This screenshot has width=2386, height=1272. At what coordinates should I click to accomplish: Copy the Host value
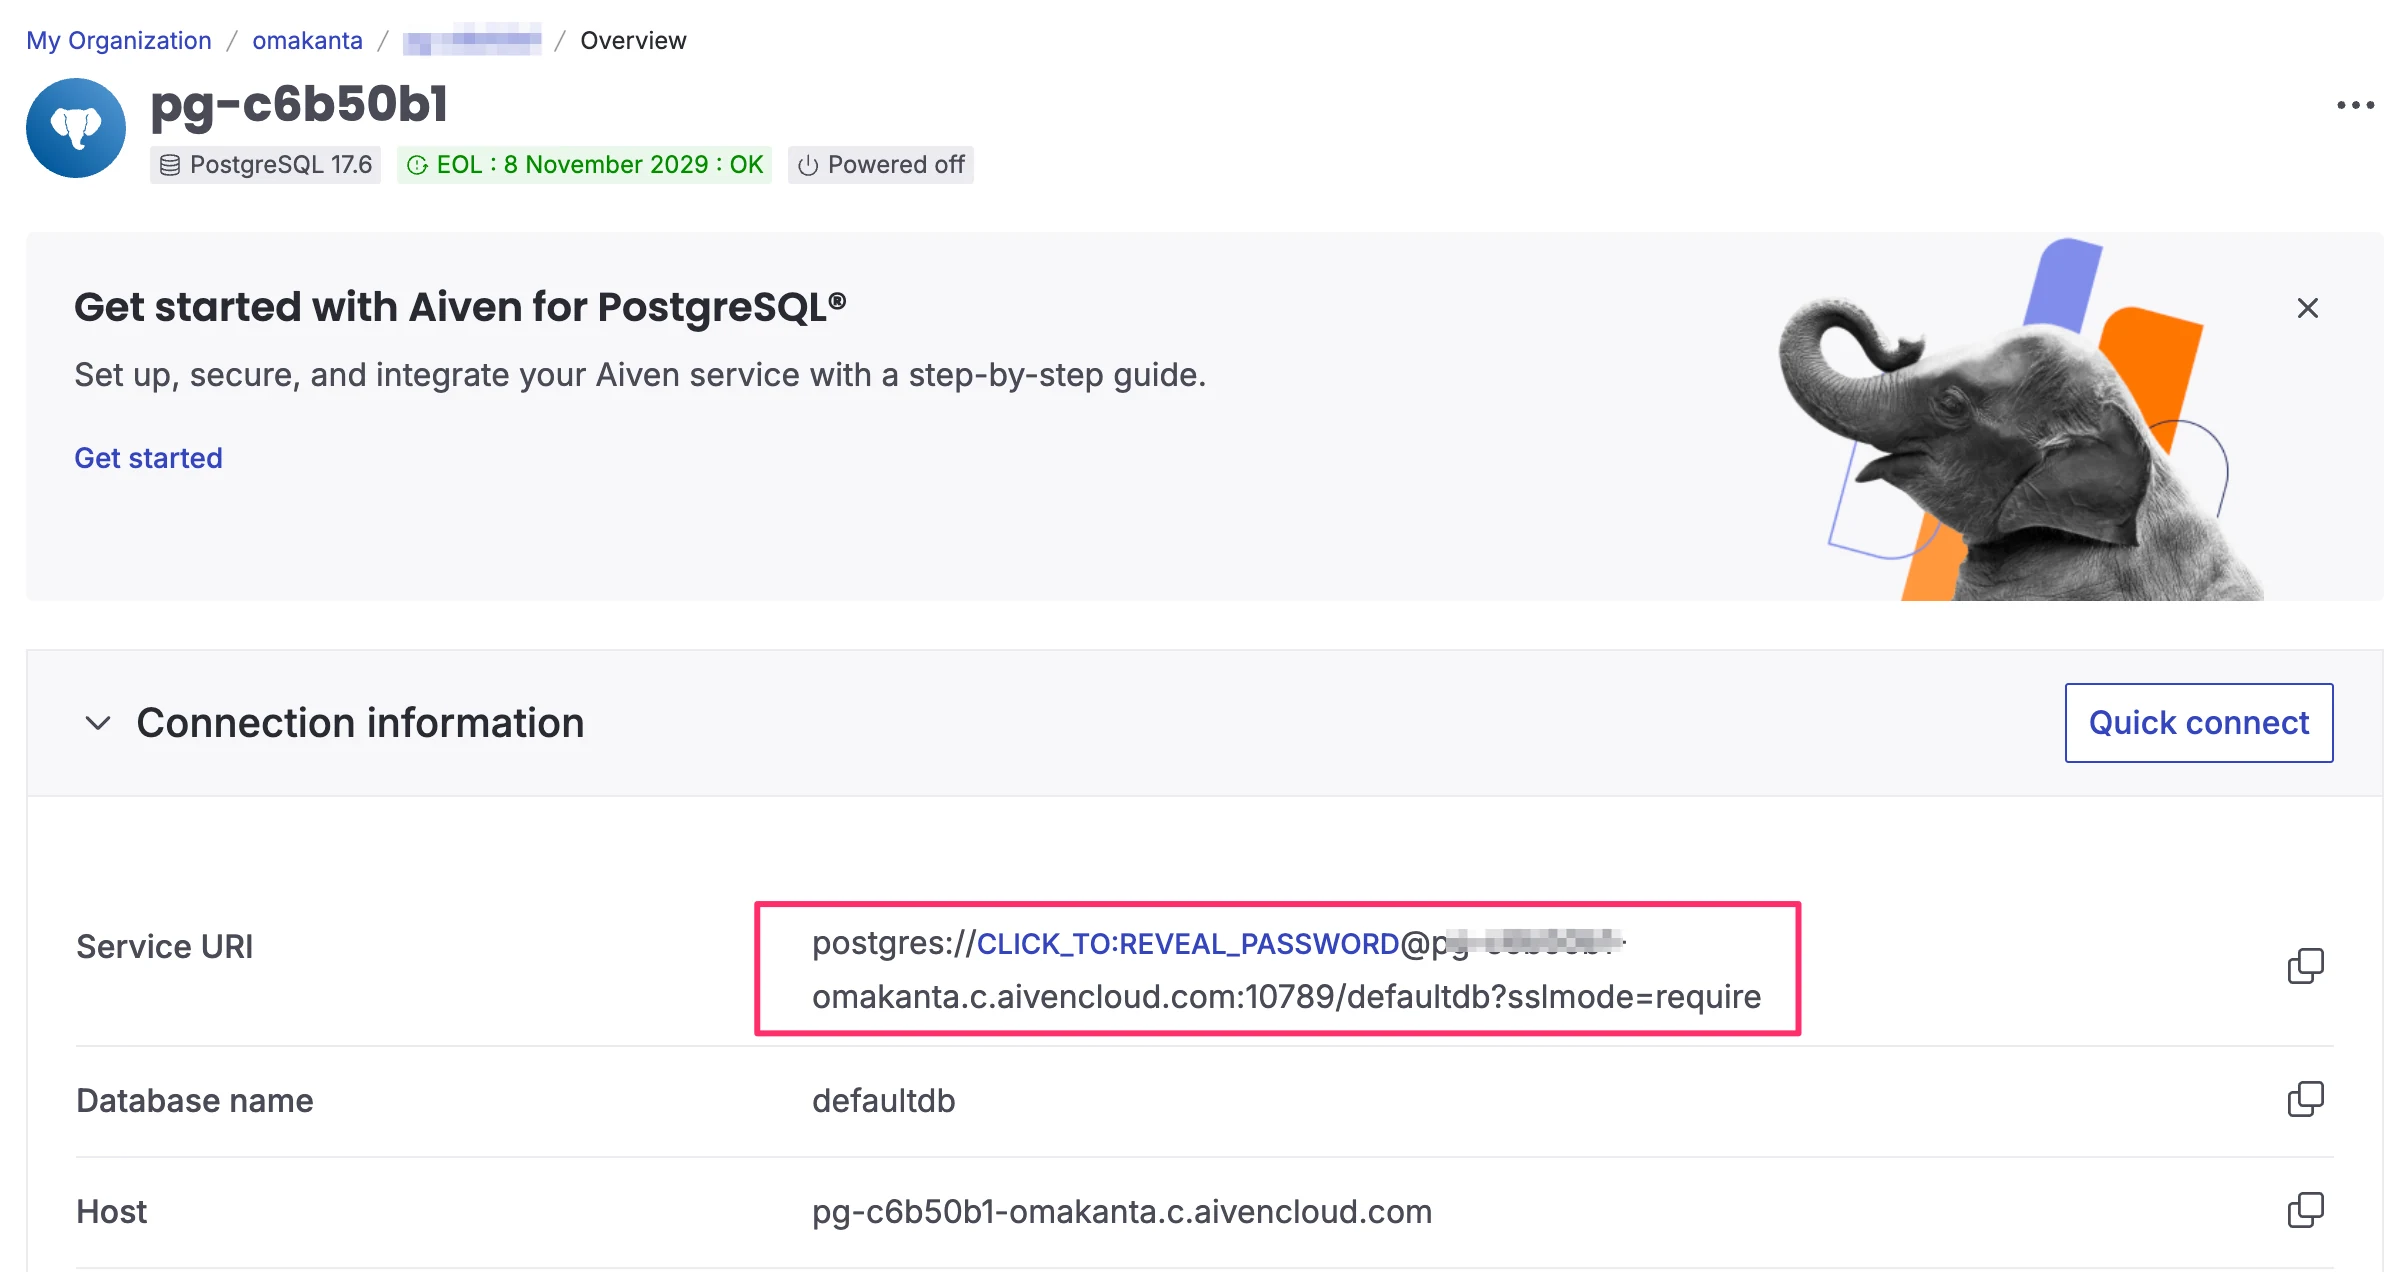(x=2305, y=1210)
